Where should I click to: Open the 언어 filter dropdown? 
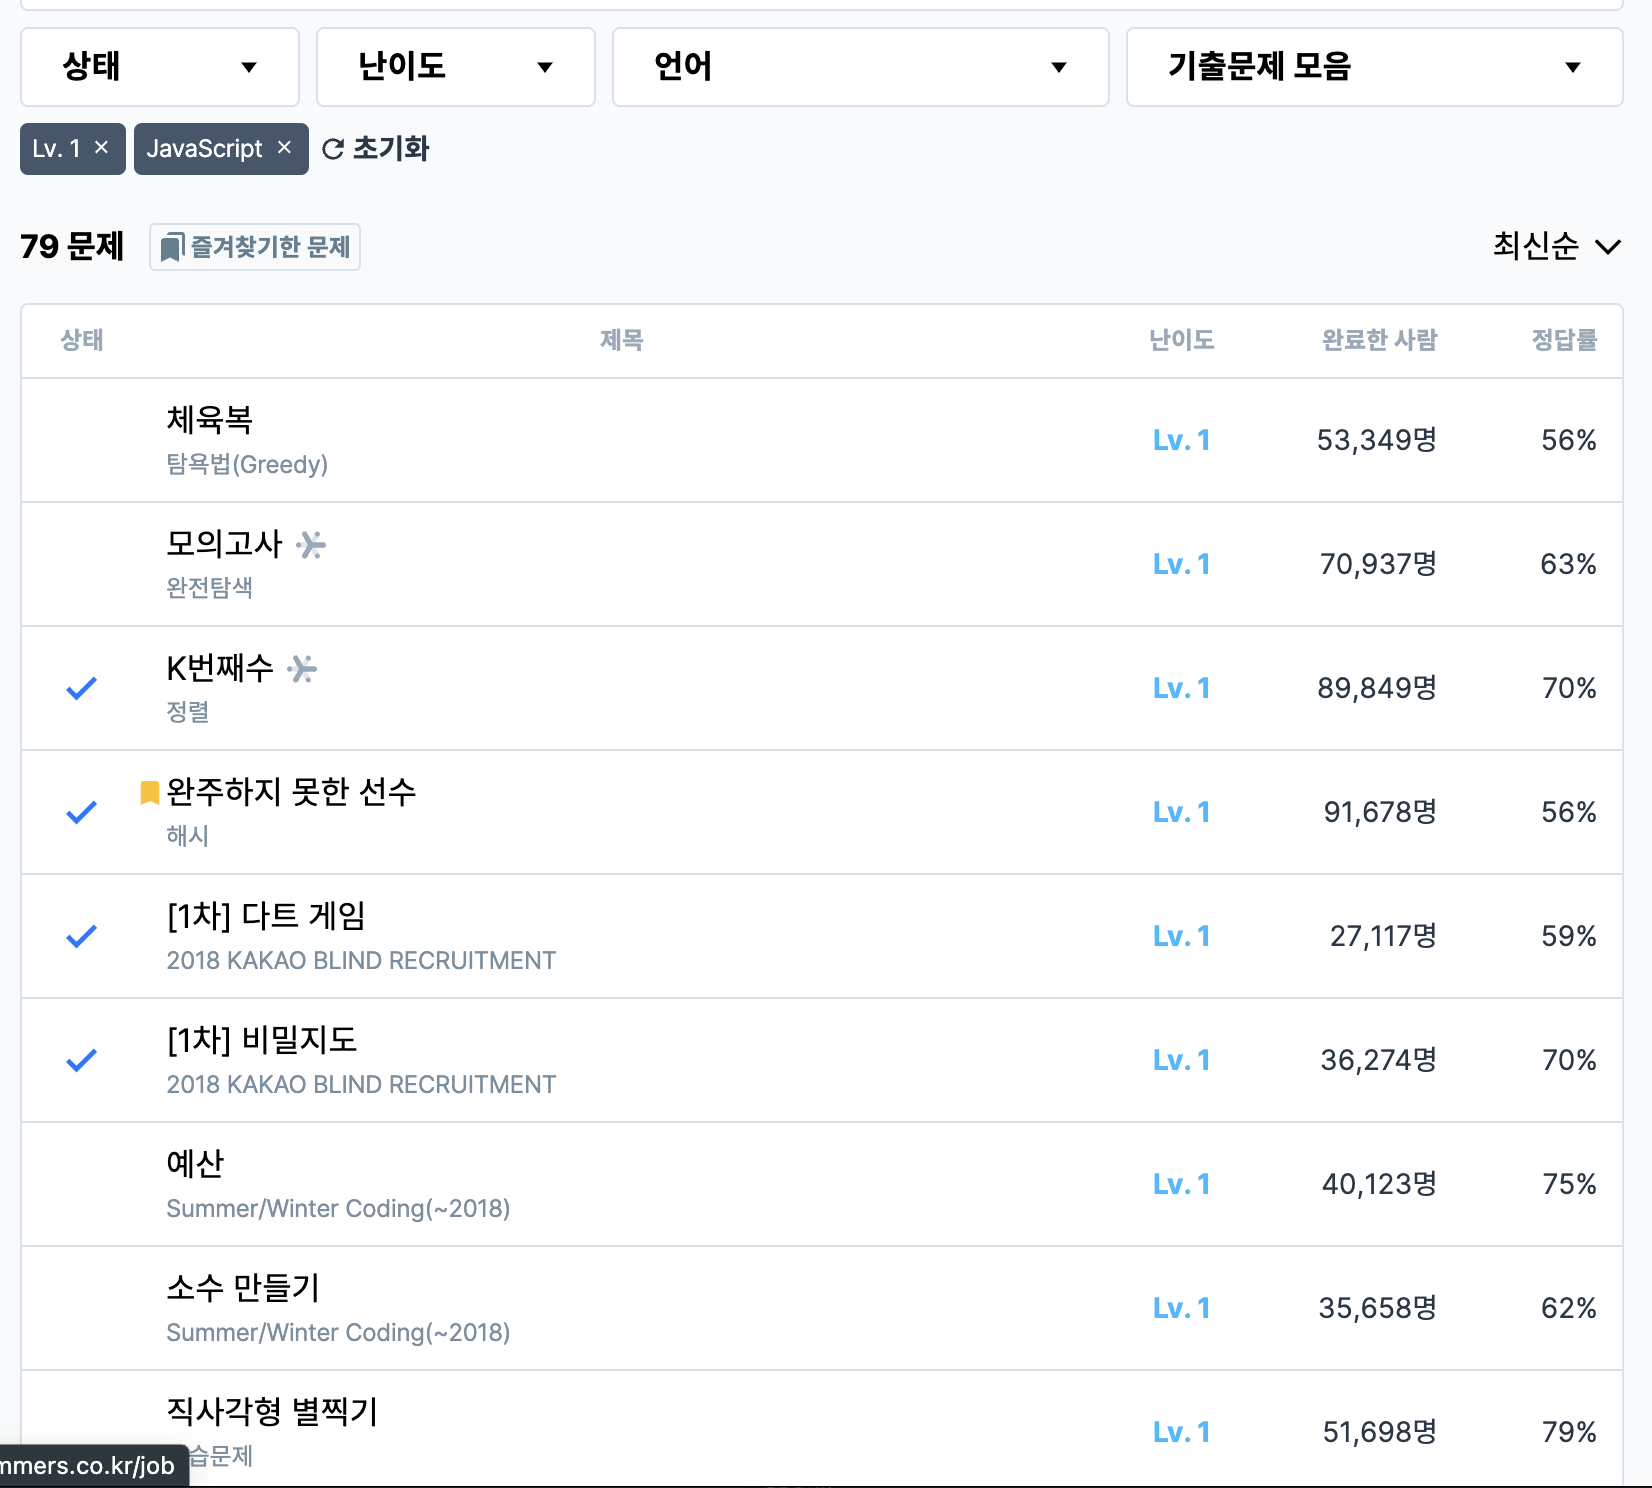[x=861, y=67]
